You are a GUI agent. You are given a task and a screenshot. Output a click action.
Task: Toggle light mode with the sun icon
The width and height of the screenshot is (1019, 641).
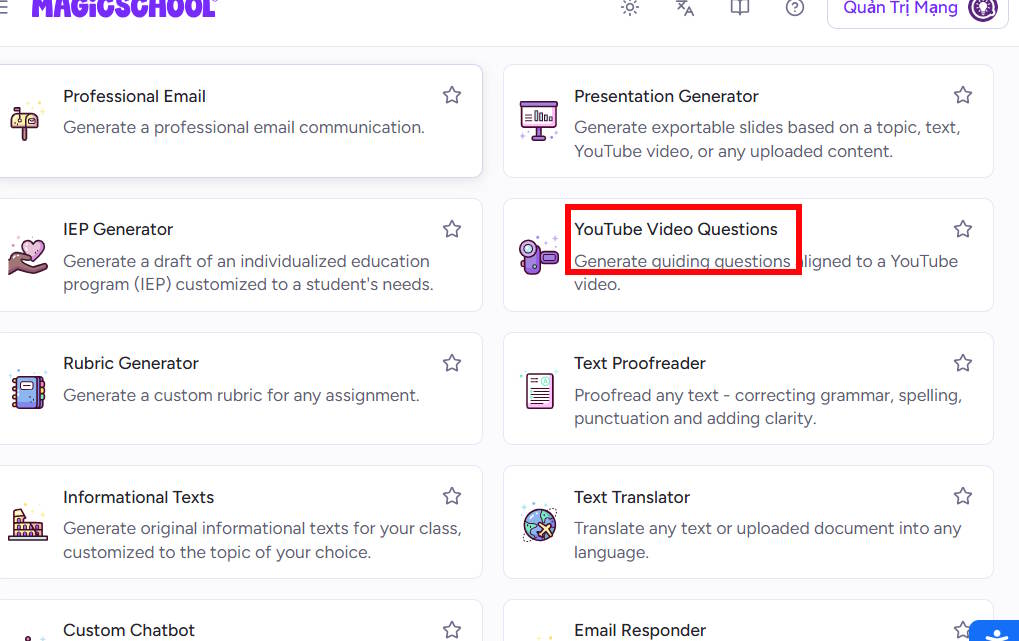(629, 9)
